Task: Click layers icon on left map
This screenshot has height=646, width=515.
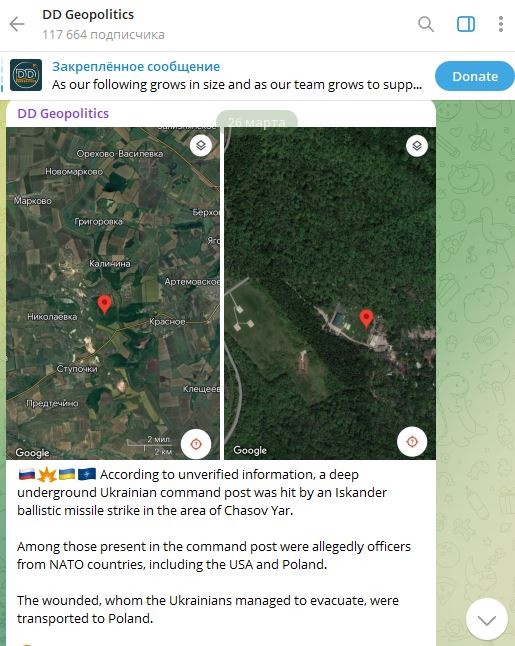Action: tap(201, 145)
